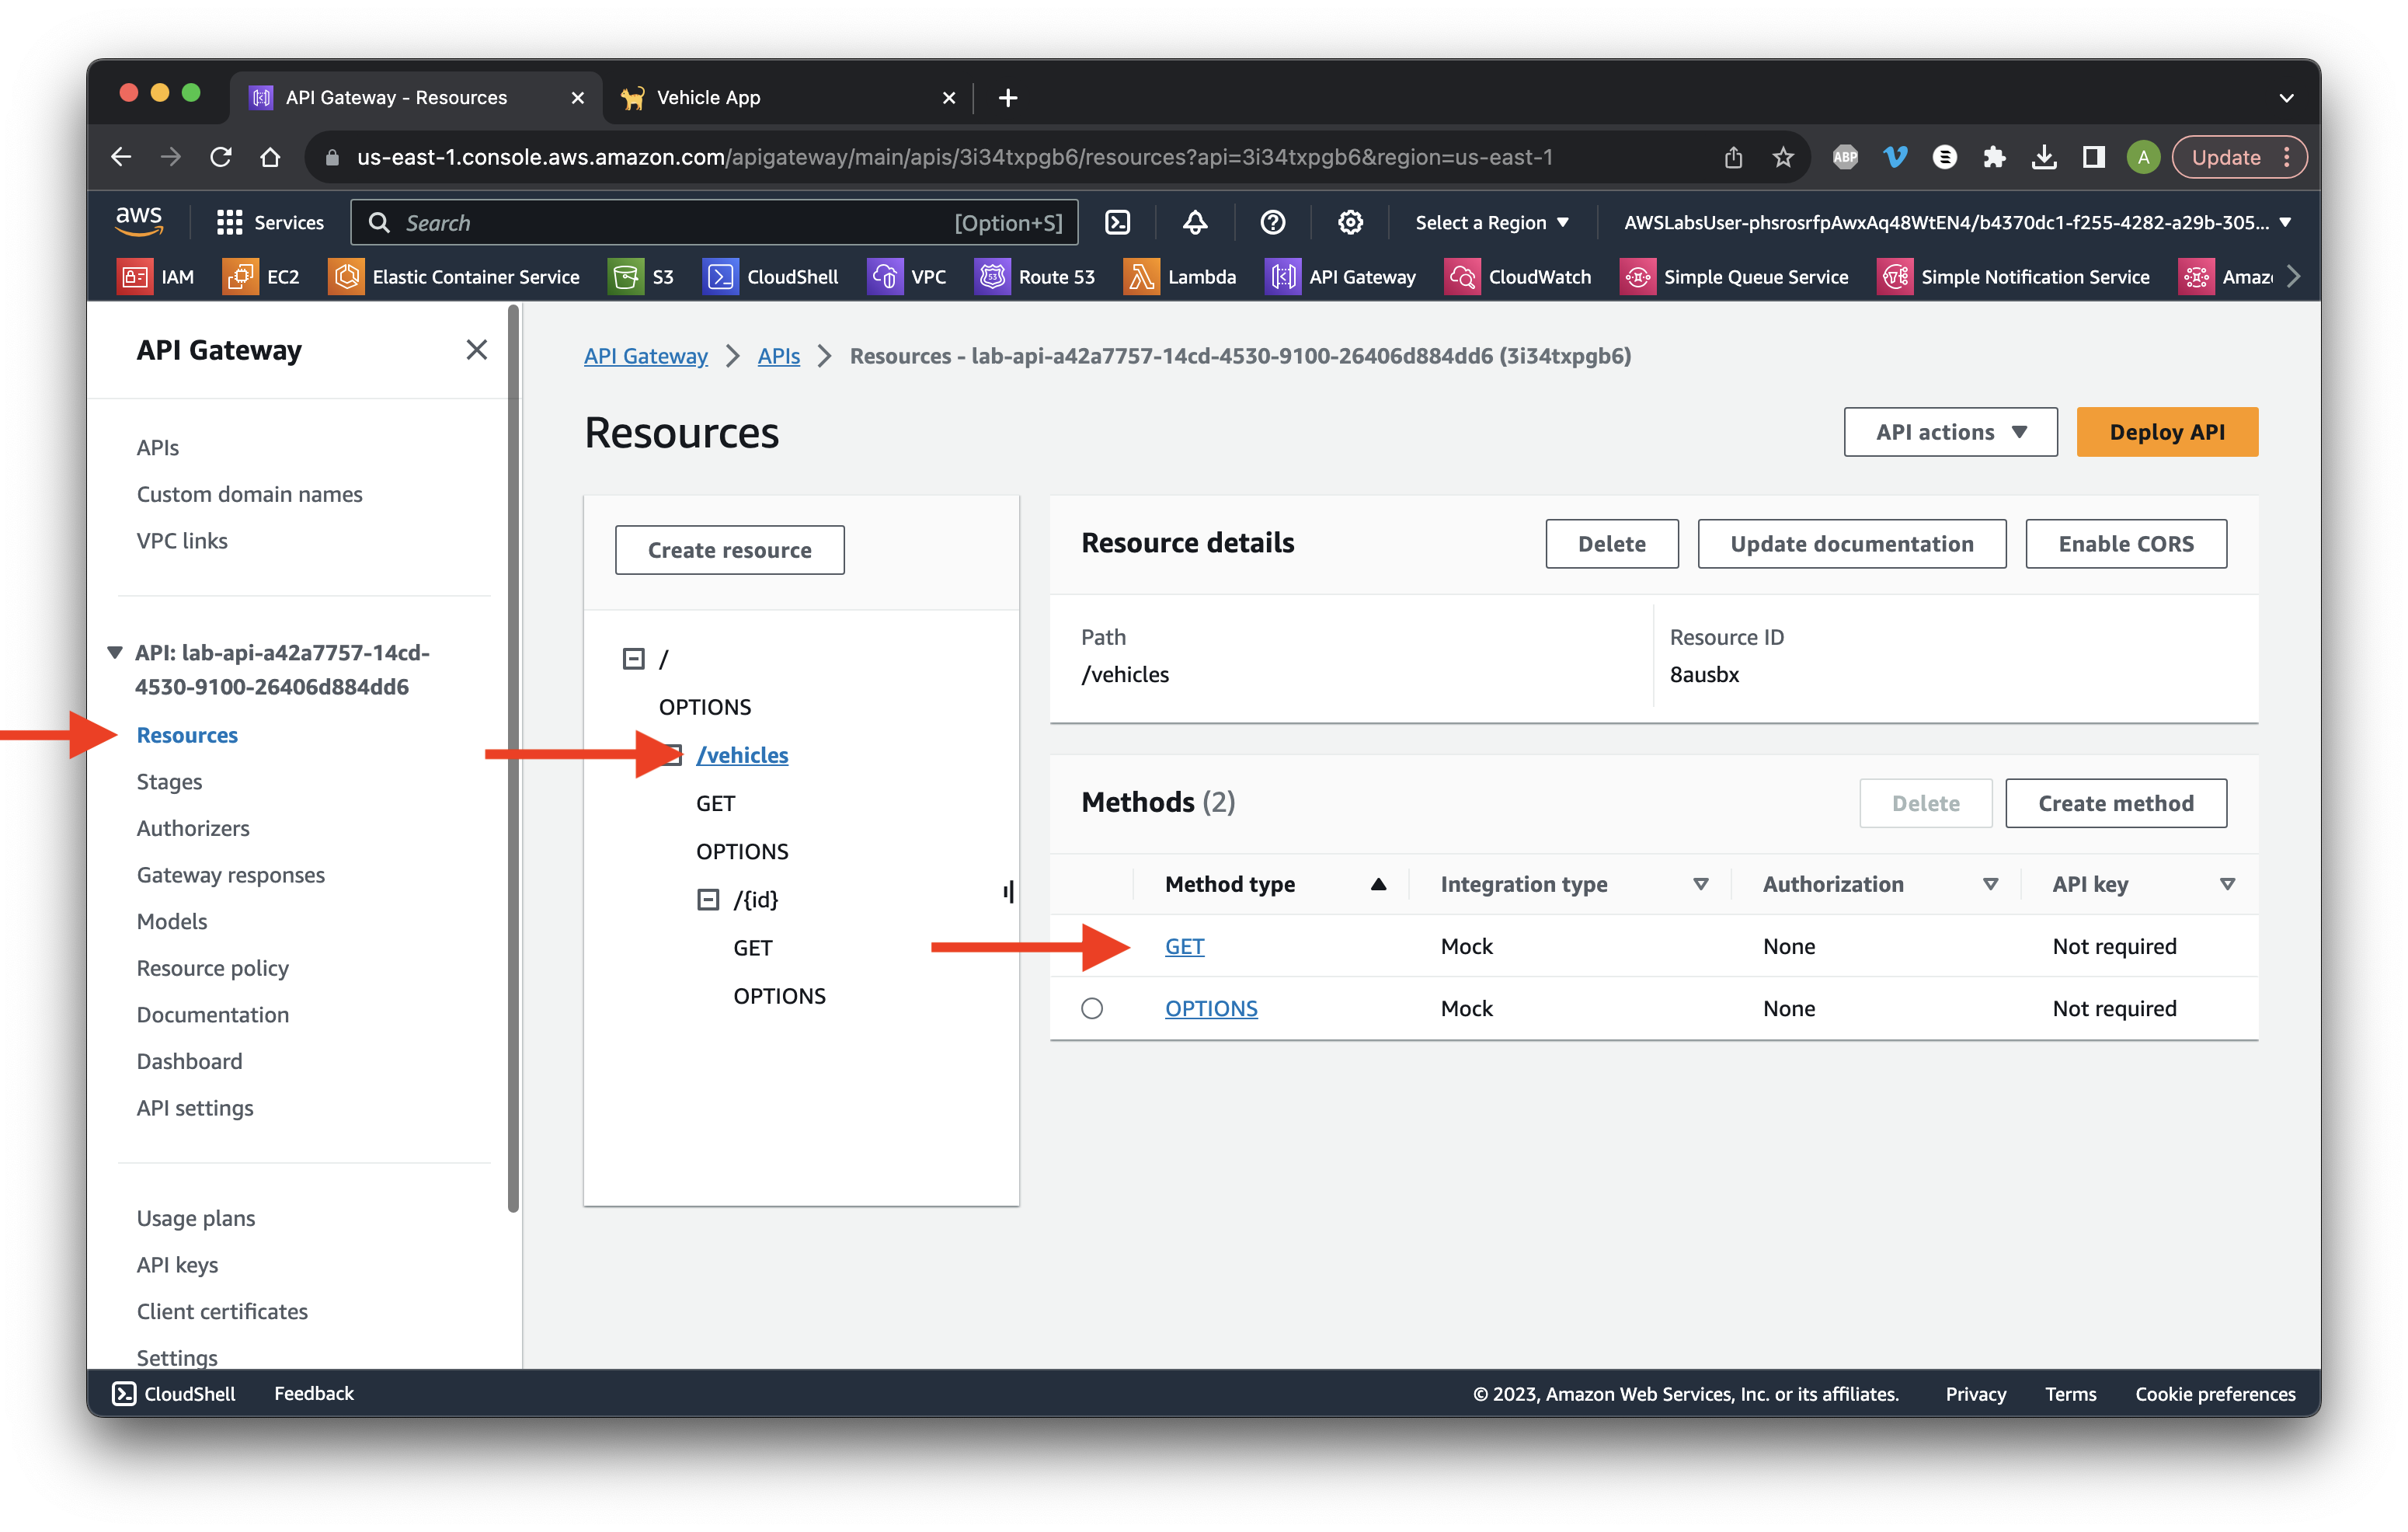Click the share page icon in address bar

pyautogui.click(x=1733, y=157)
